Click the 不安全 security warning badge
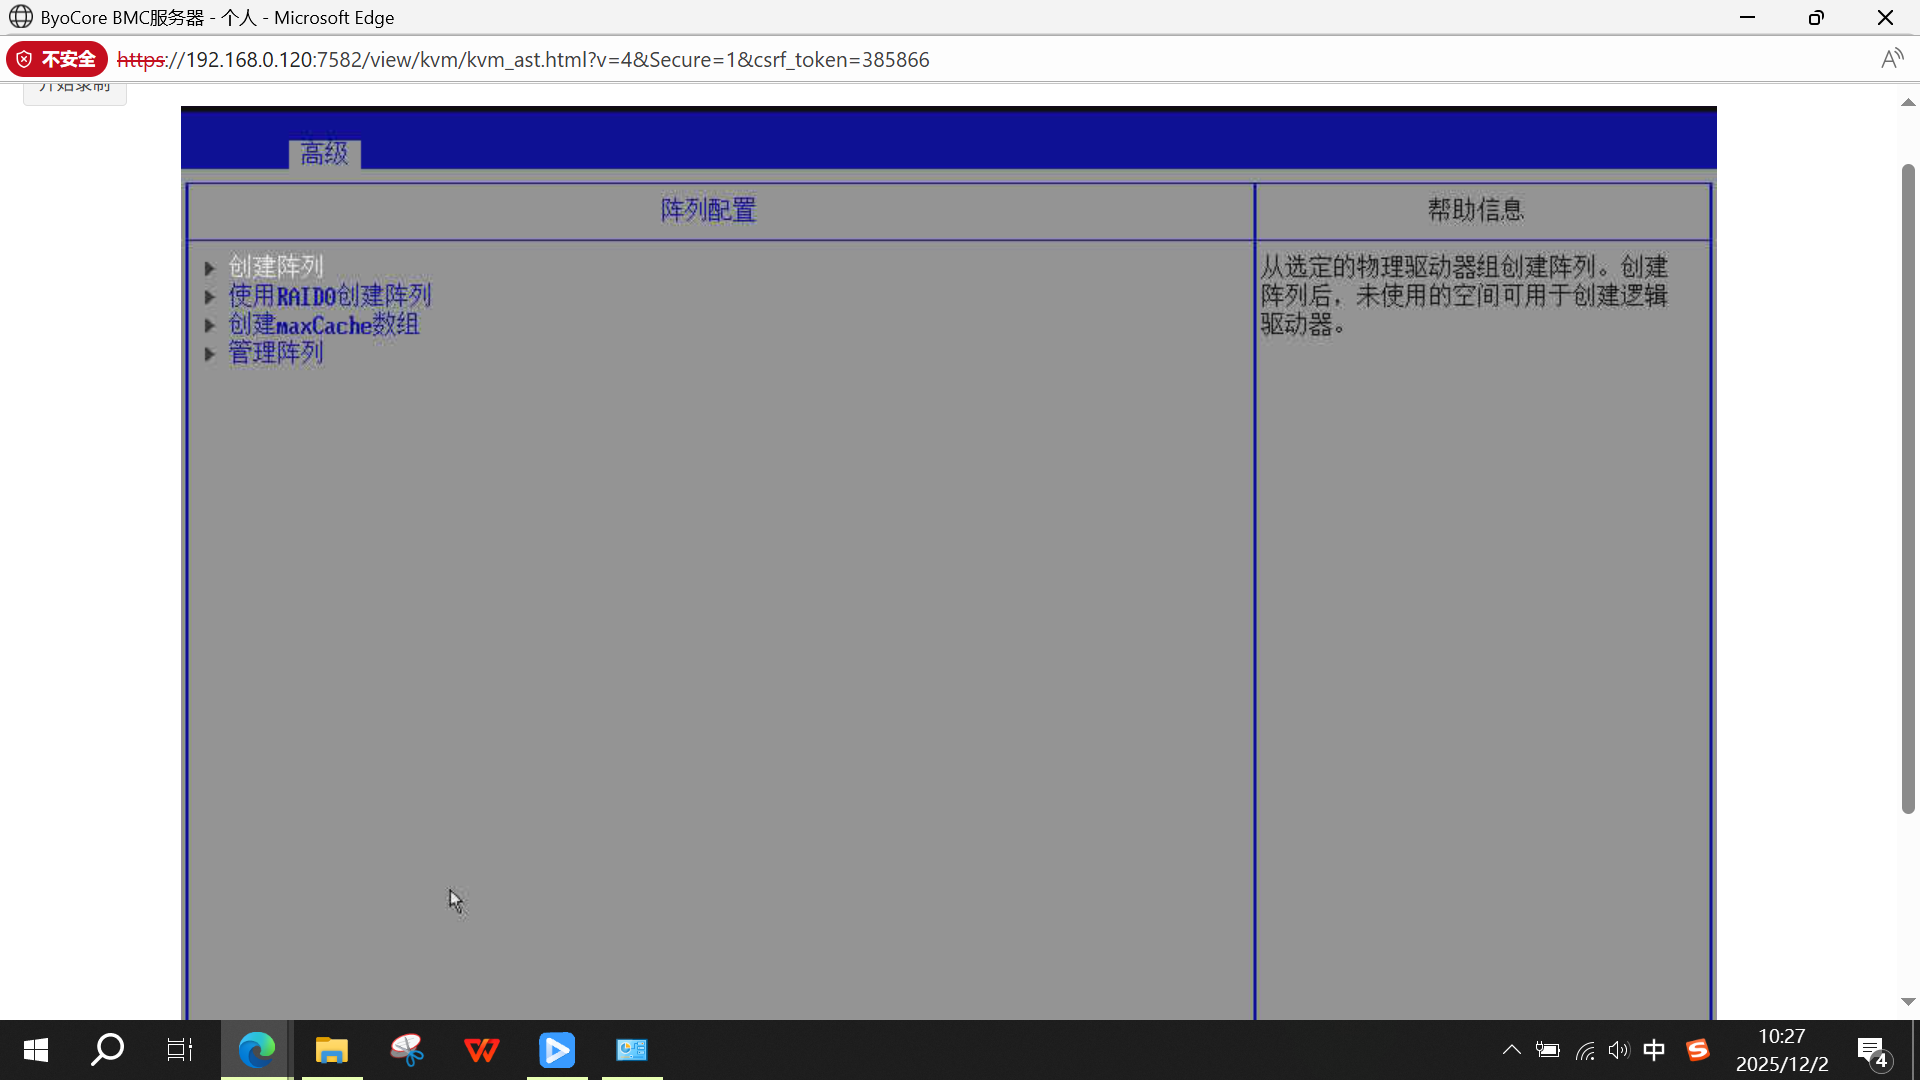The width and height of the screenshot is (1920, 1080). (57, 60)
